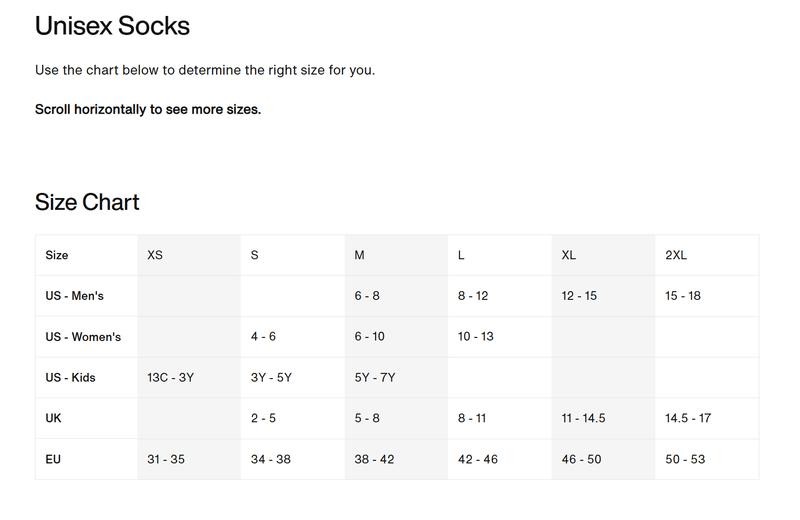Click the US - Men's row label
Image resolution: width=800 pixels, height=520 pixels.
75,296
